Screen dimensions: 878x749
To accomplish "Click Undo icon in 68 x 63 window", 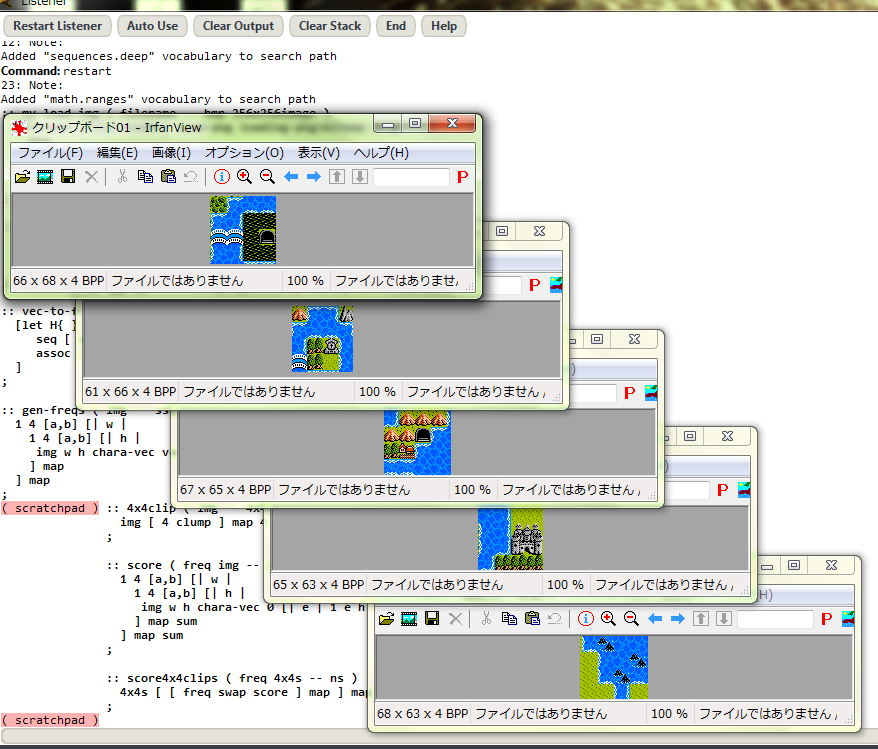I will pos(555,619).
